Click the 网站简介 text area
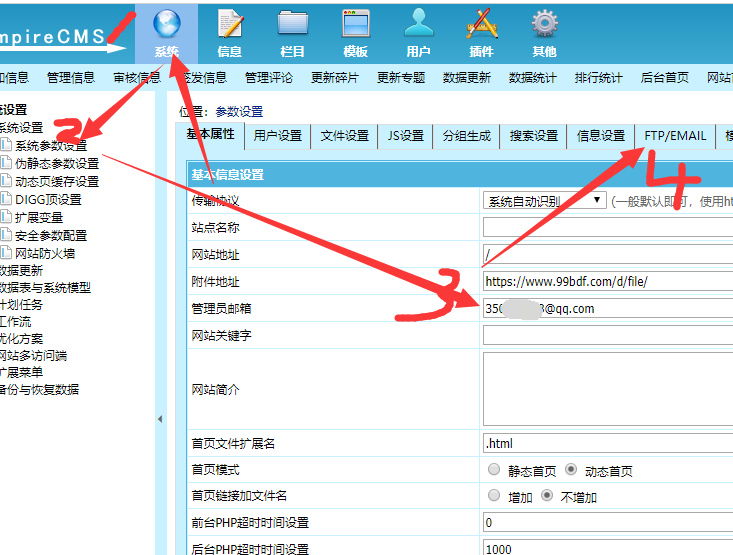Image resolution: width=733 pixels, height=555 pixels. click(607, 389)
